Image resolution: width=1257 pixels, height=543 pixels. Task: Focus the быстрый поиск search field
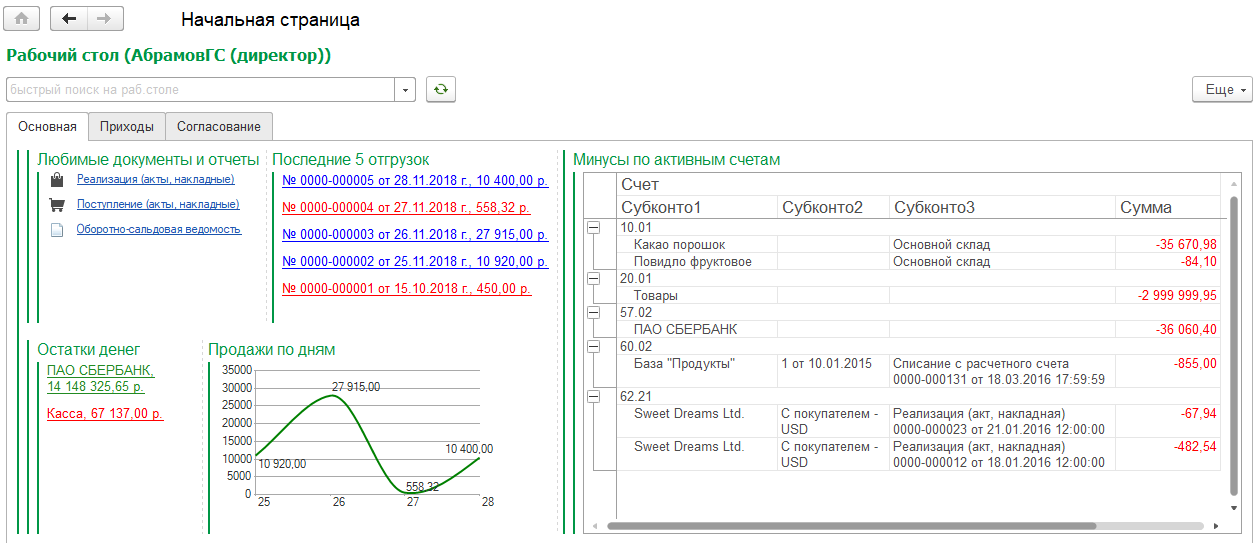[201, 89]
